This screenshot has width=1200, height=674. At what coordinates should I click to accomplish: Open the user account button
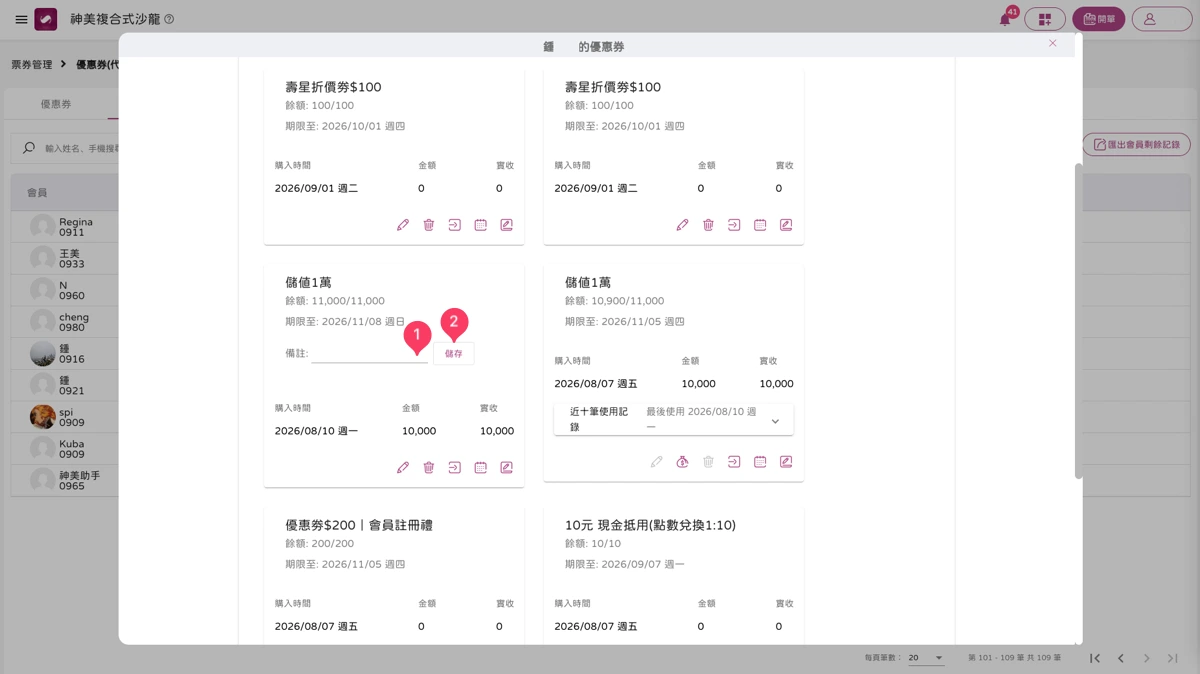[1162, 19]
